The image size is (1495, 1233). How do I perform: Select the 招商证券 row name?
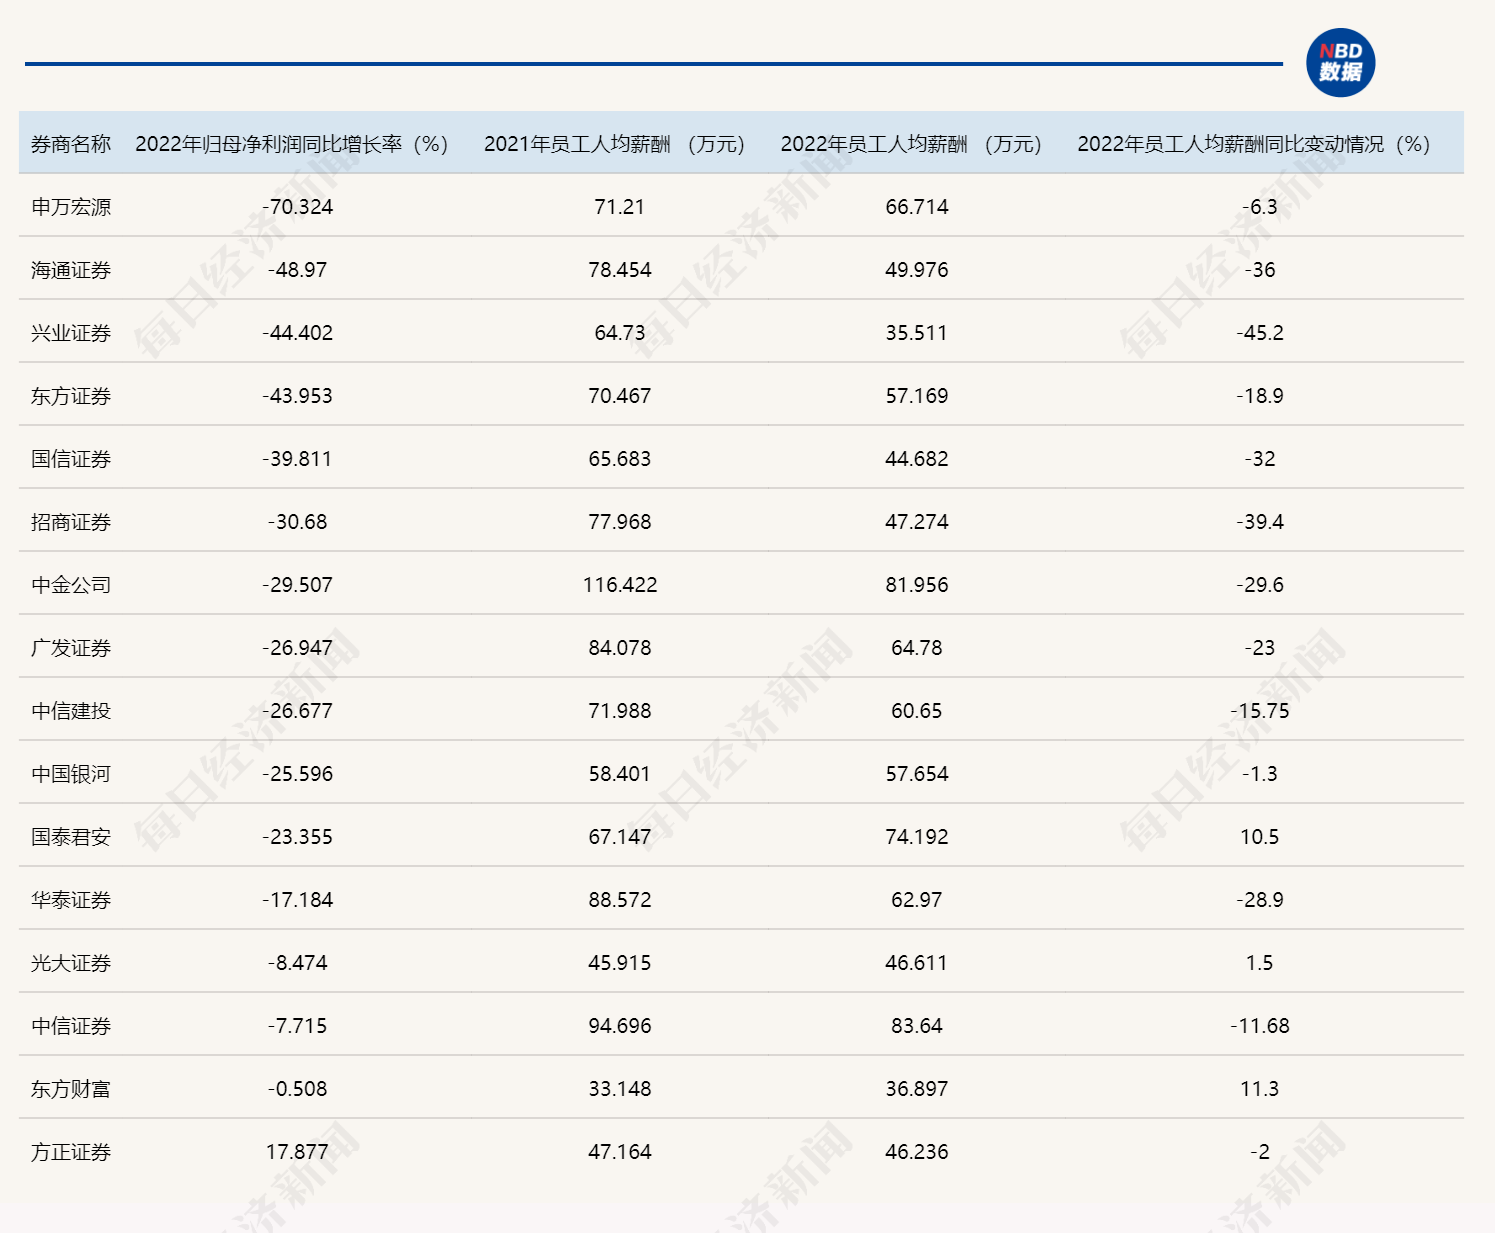coord(71,522)
